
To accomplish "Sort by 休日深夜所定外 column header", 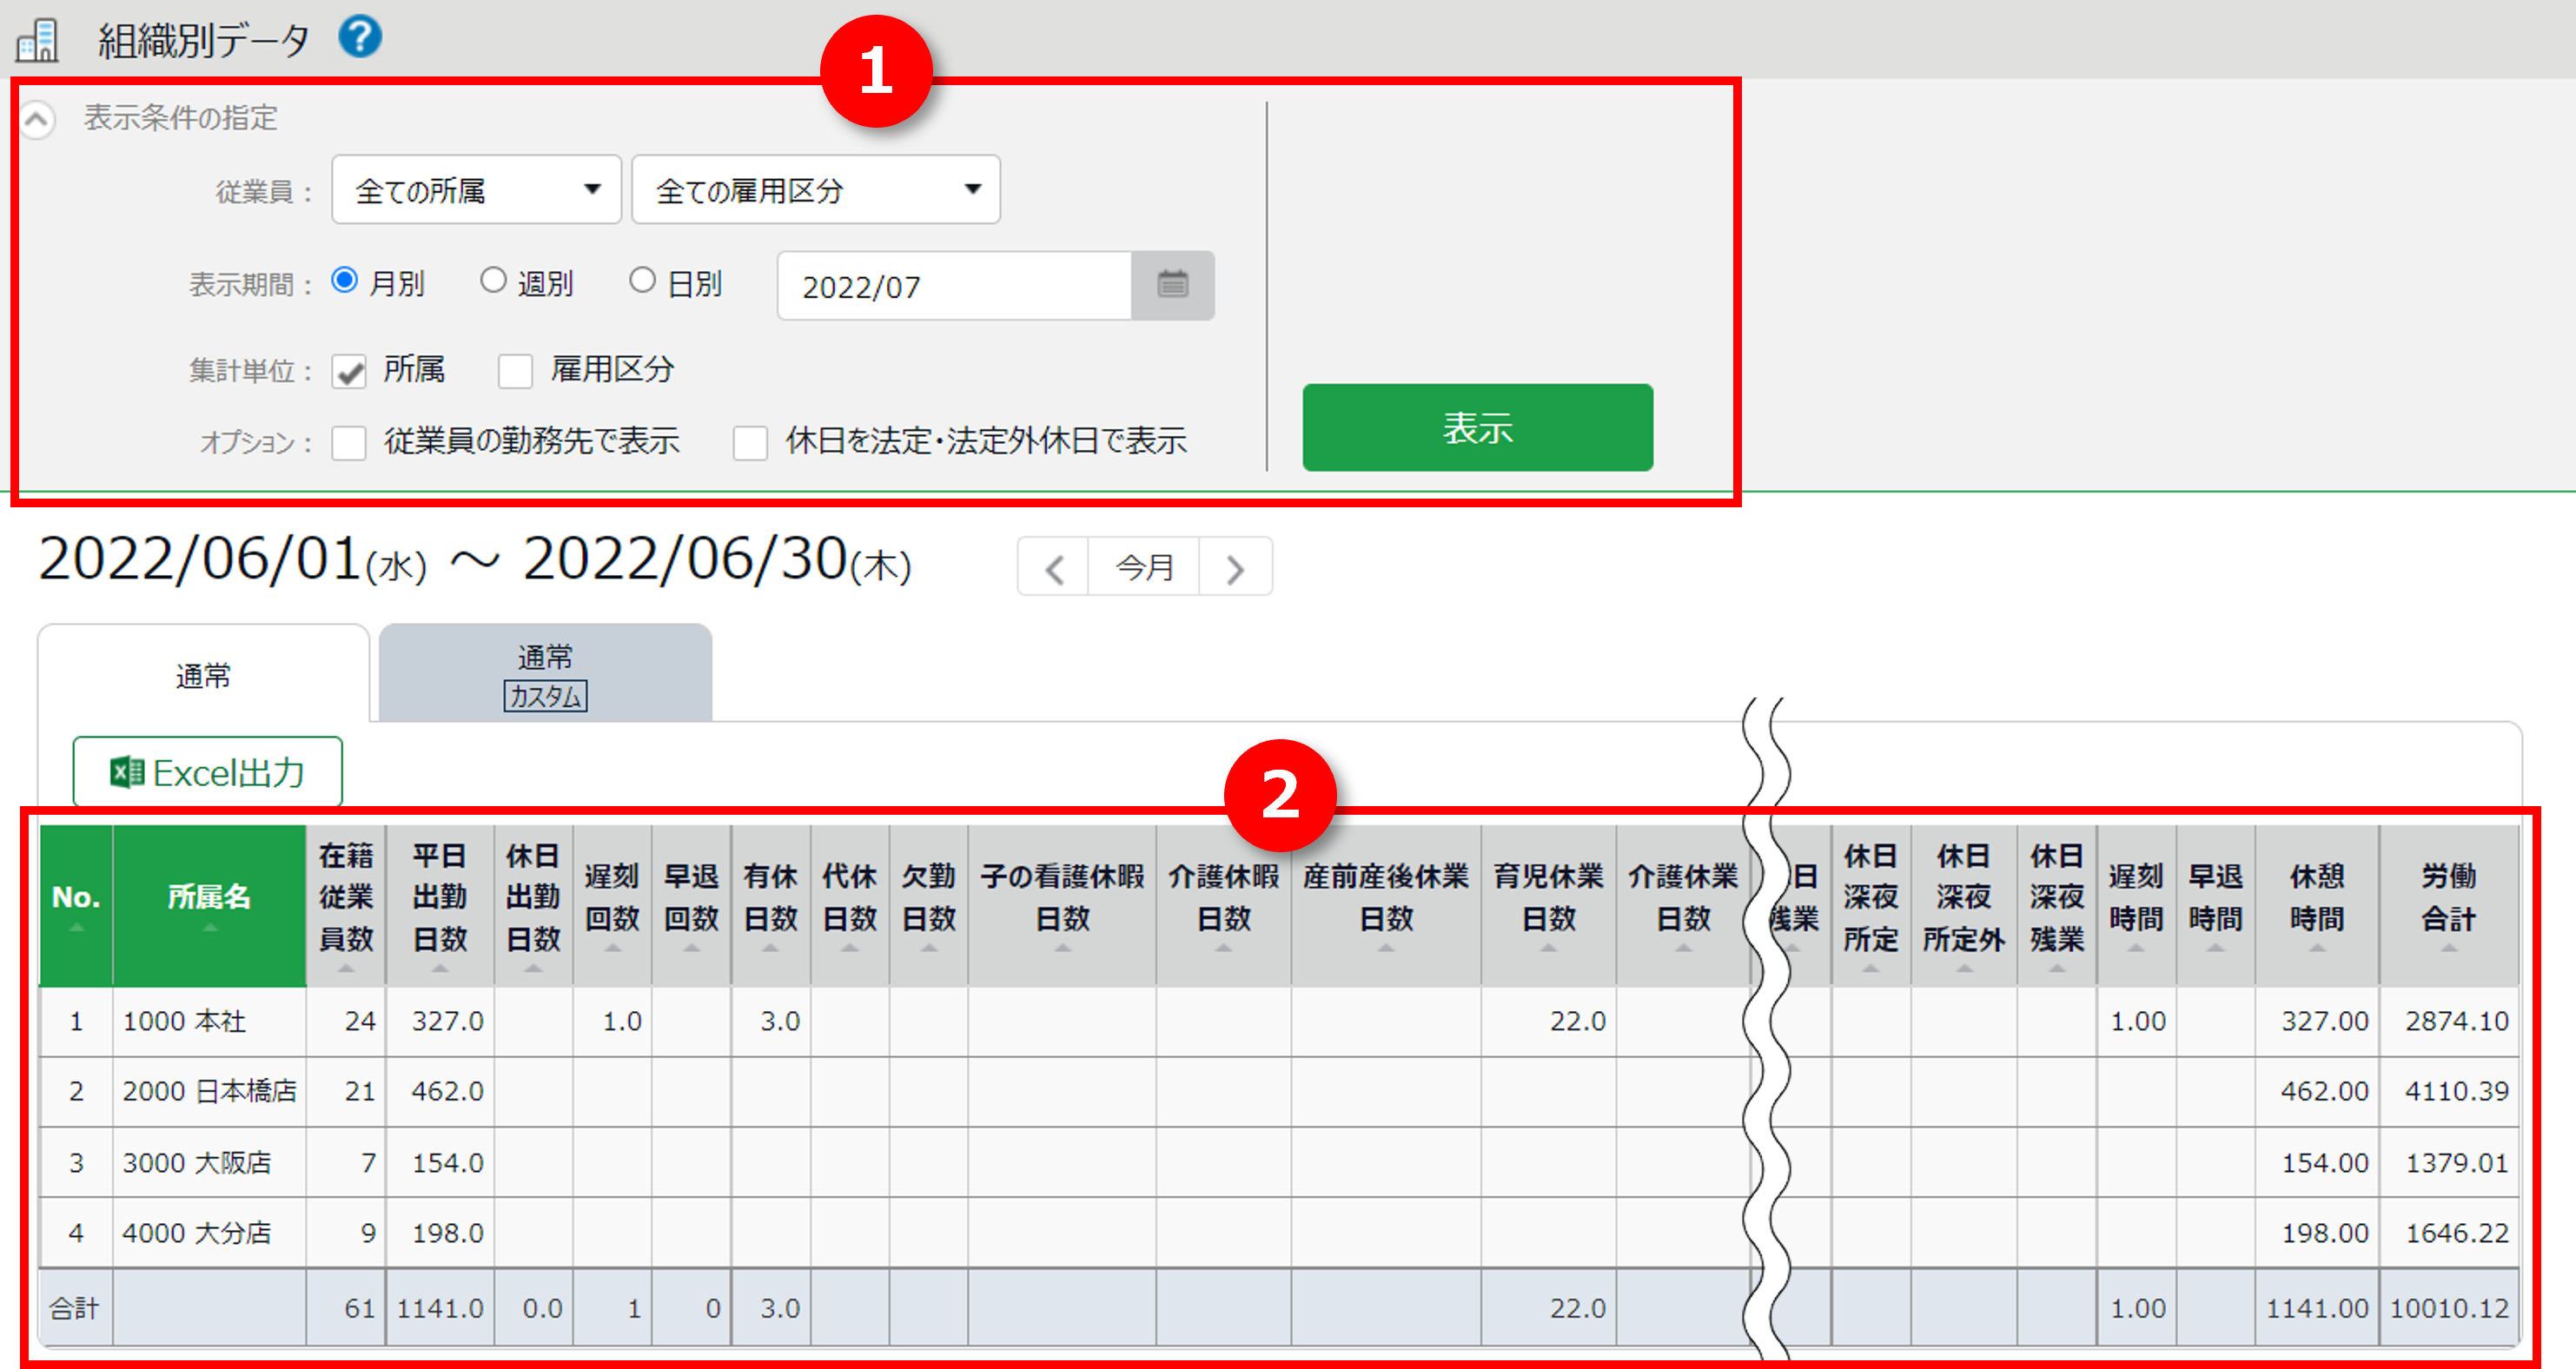I will coord(1964,905).
